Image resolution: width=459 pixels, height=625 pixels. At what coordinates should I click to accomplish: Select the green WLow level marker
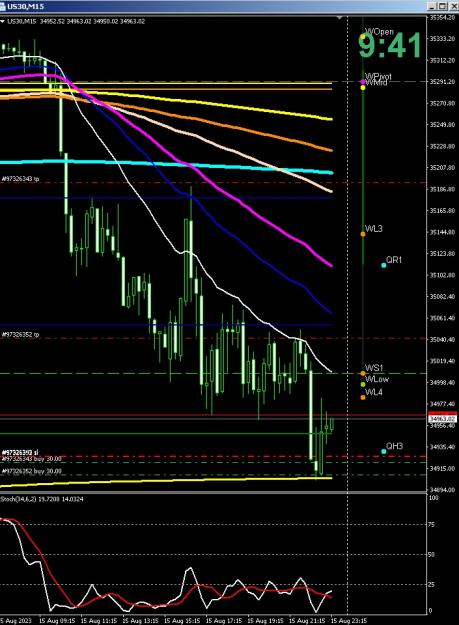[363, 385]
